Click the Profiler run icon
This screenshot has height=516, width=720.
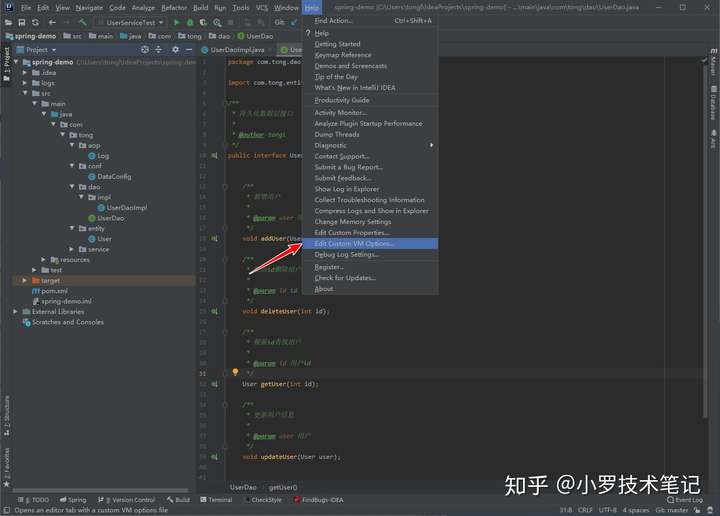click(x=217, y=22)
